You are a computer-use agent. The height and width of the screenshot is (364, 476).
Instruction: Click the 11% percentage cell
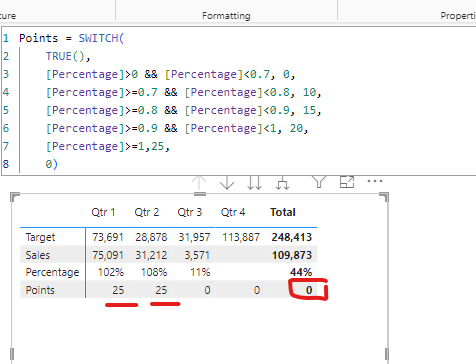(200, 272)
